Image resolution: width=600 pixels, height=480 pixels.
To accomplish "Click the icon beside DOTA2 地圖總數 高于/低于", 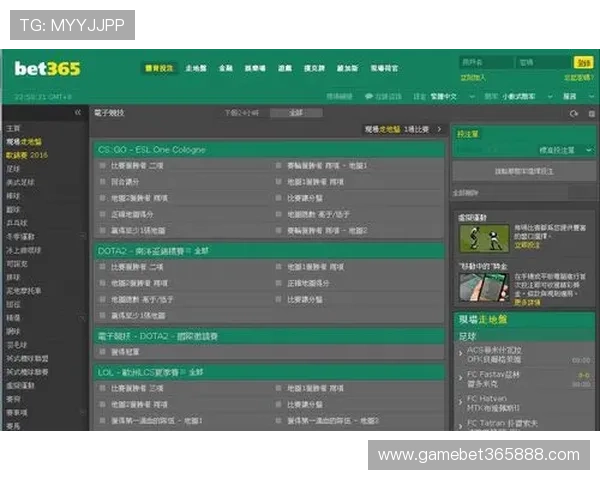I will [103, 299].
